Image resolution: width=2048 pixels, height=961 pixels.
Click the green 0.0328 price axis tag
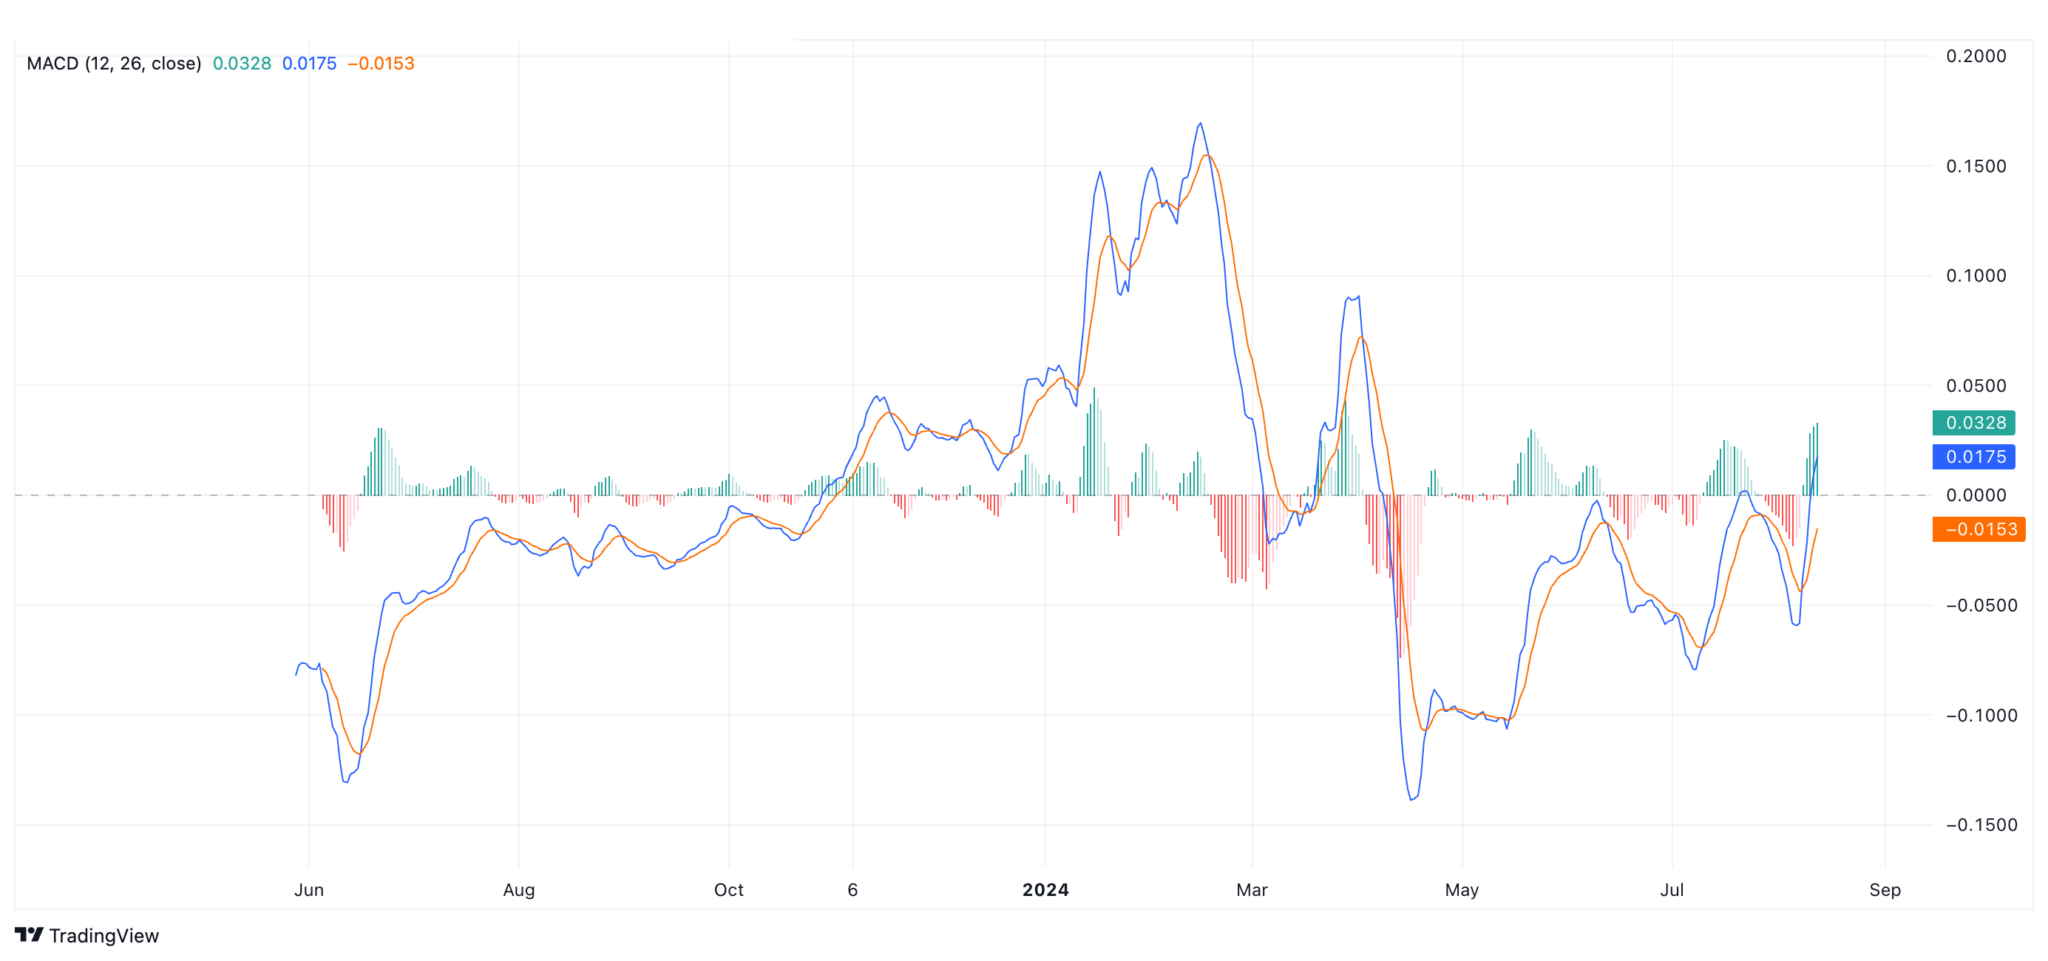1973,423
